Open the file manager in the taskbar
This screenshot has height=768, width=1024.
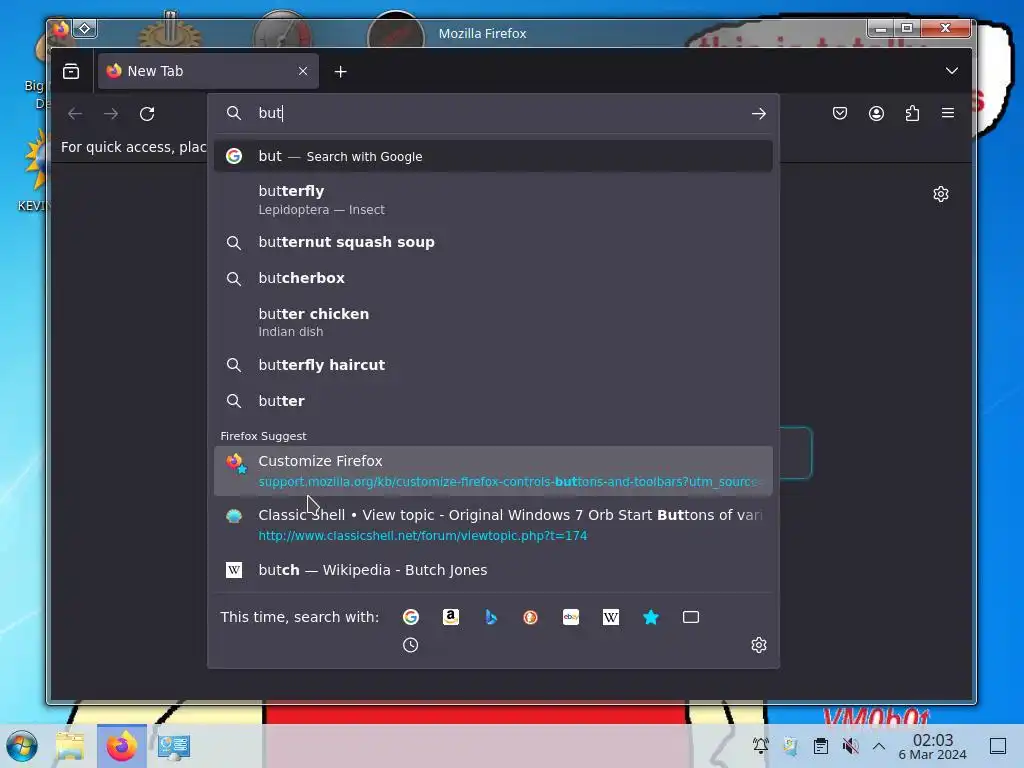click(70, 746)
